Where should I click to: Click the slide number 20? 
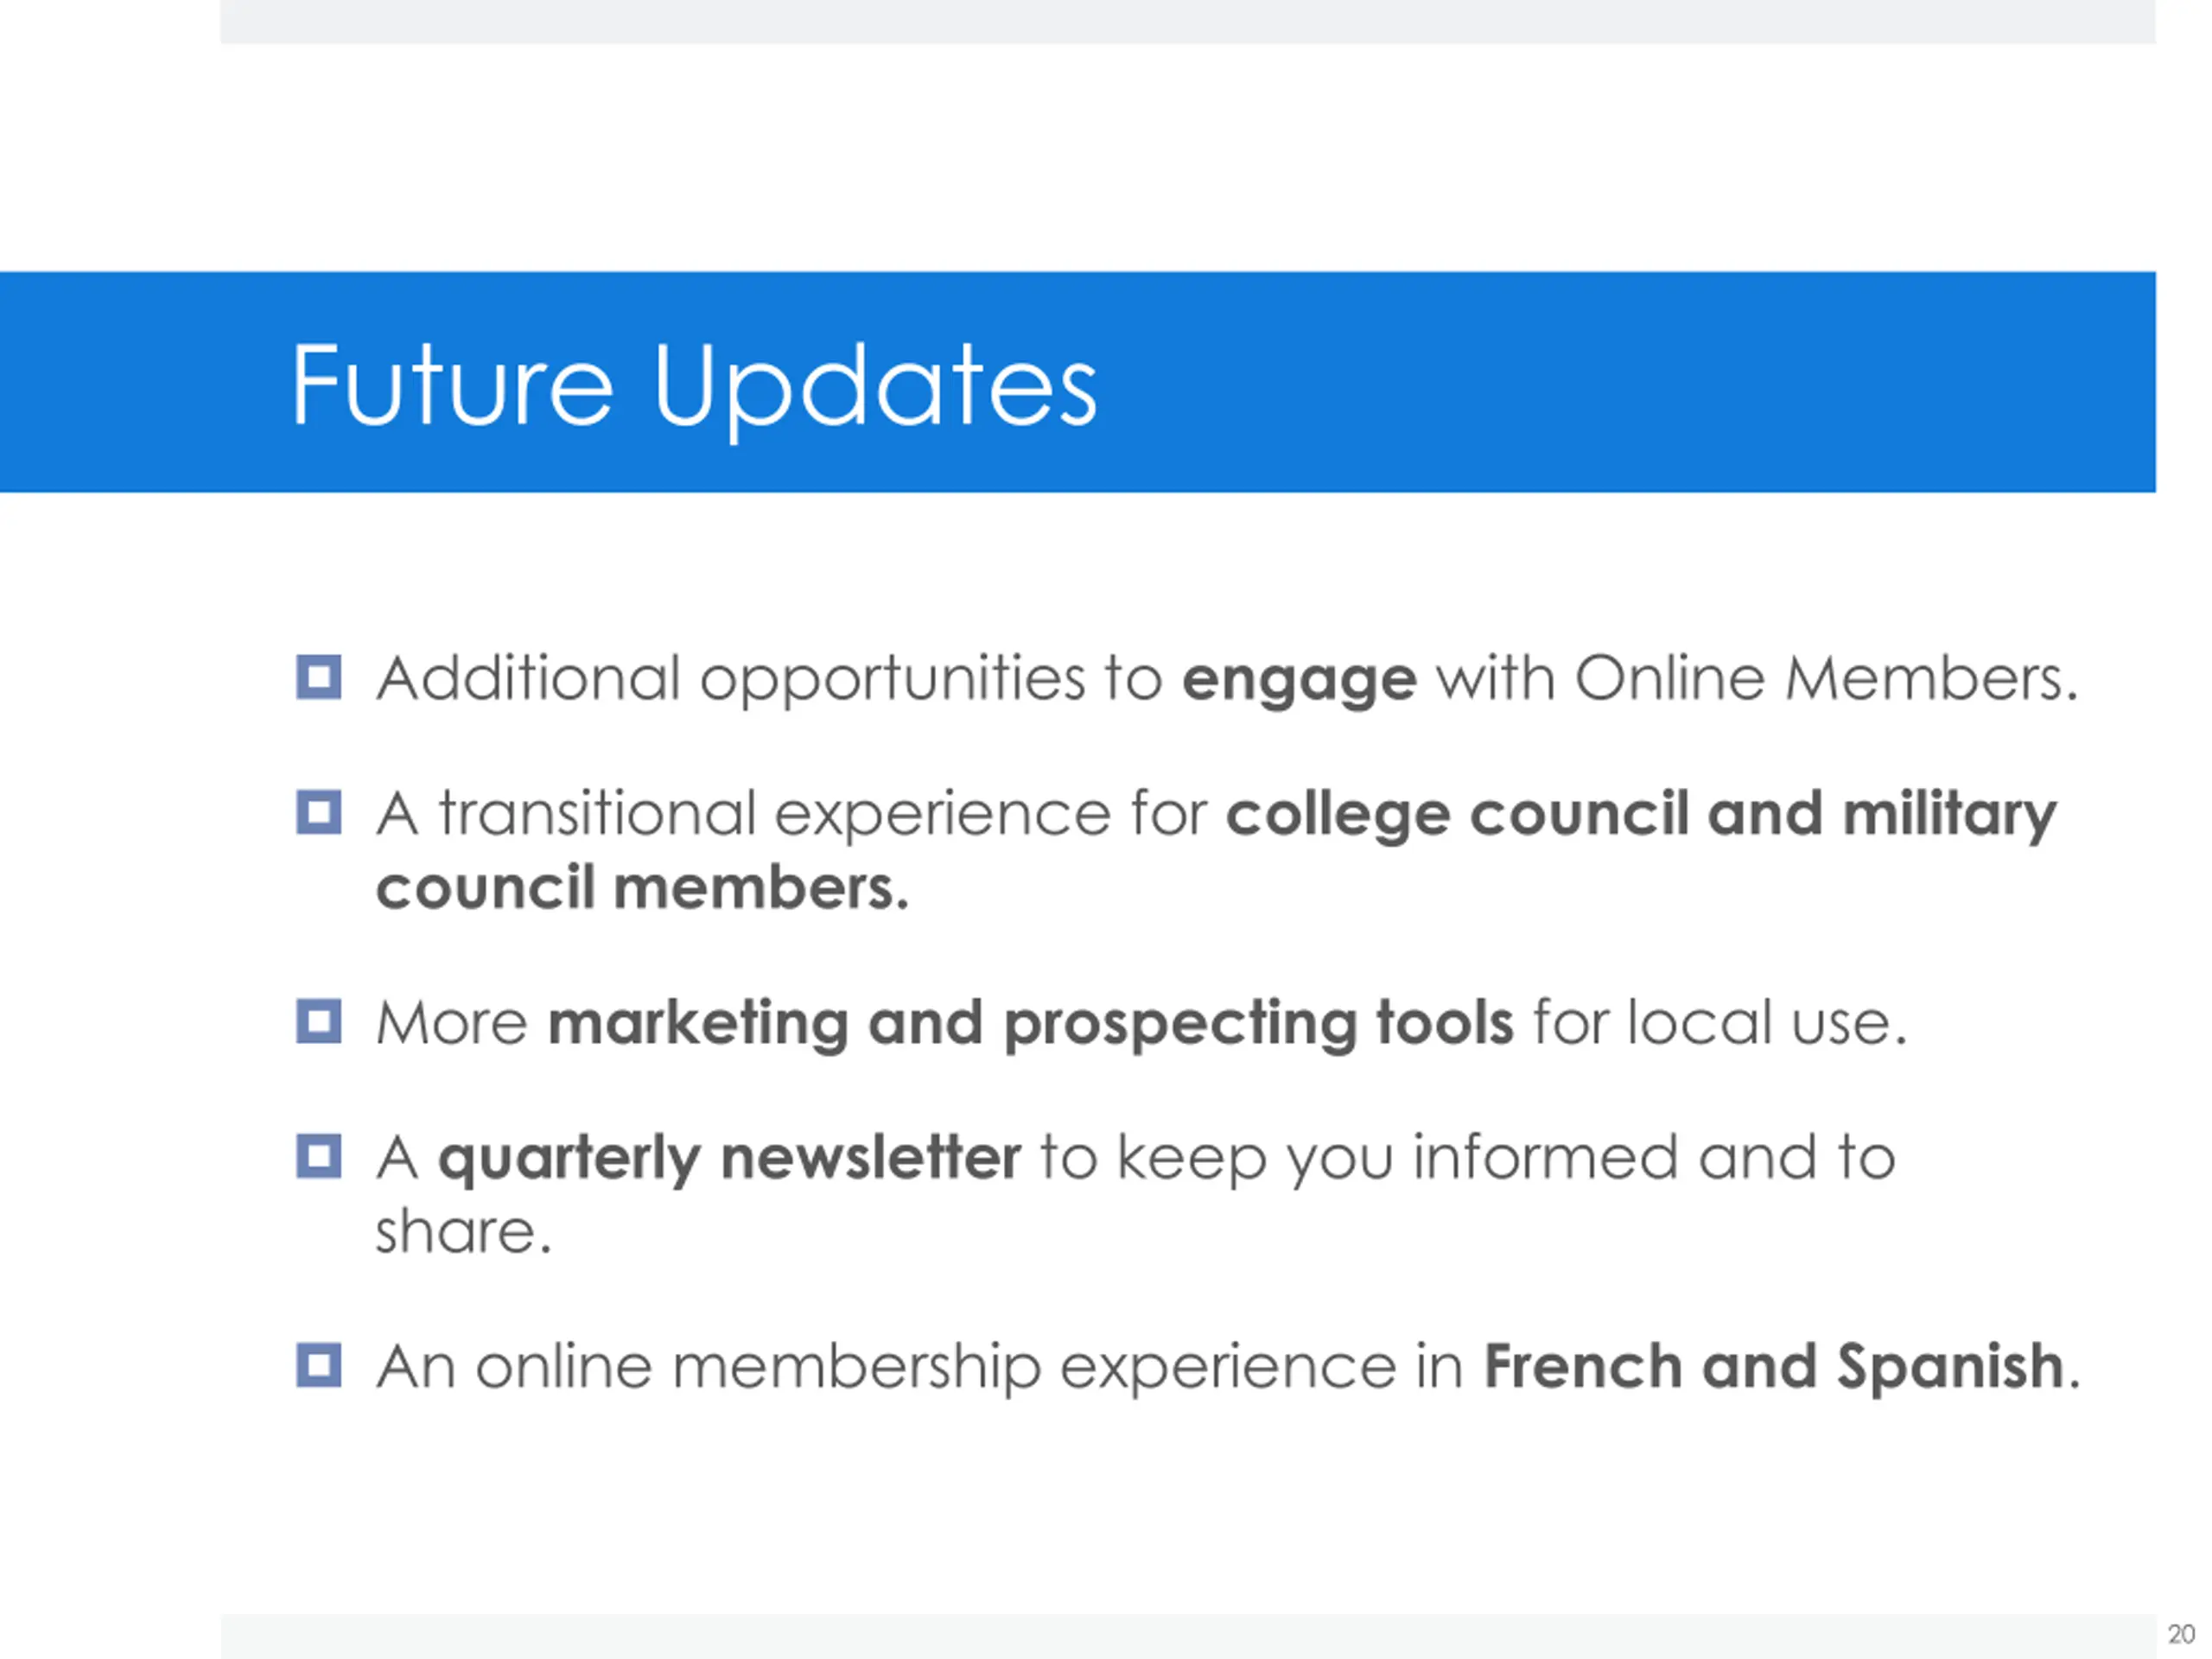[x=2180, y=1634]
